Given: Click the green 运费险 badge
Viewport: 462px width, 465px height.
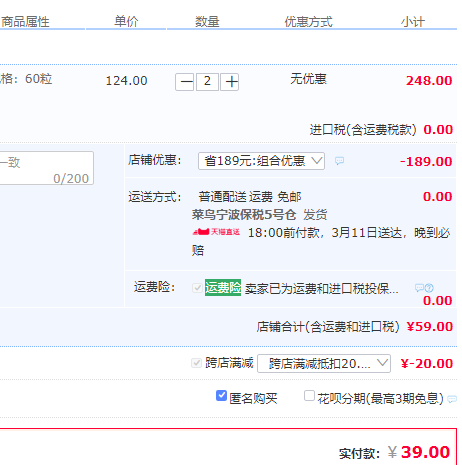Looking at the screenshot, I should 223,287.
